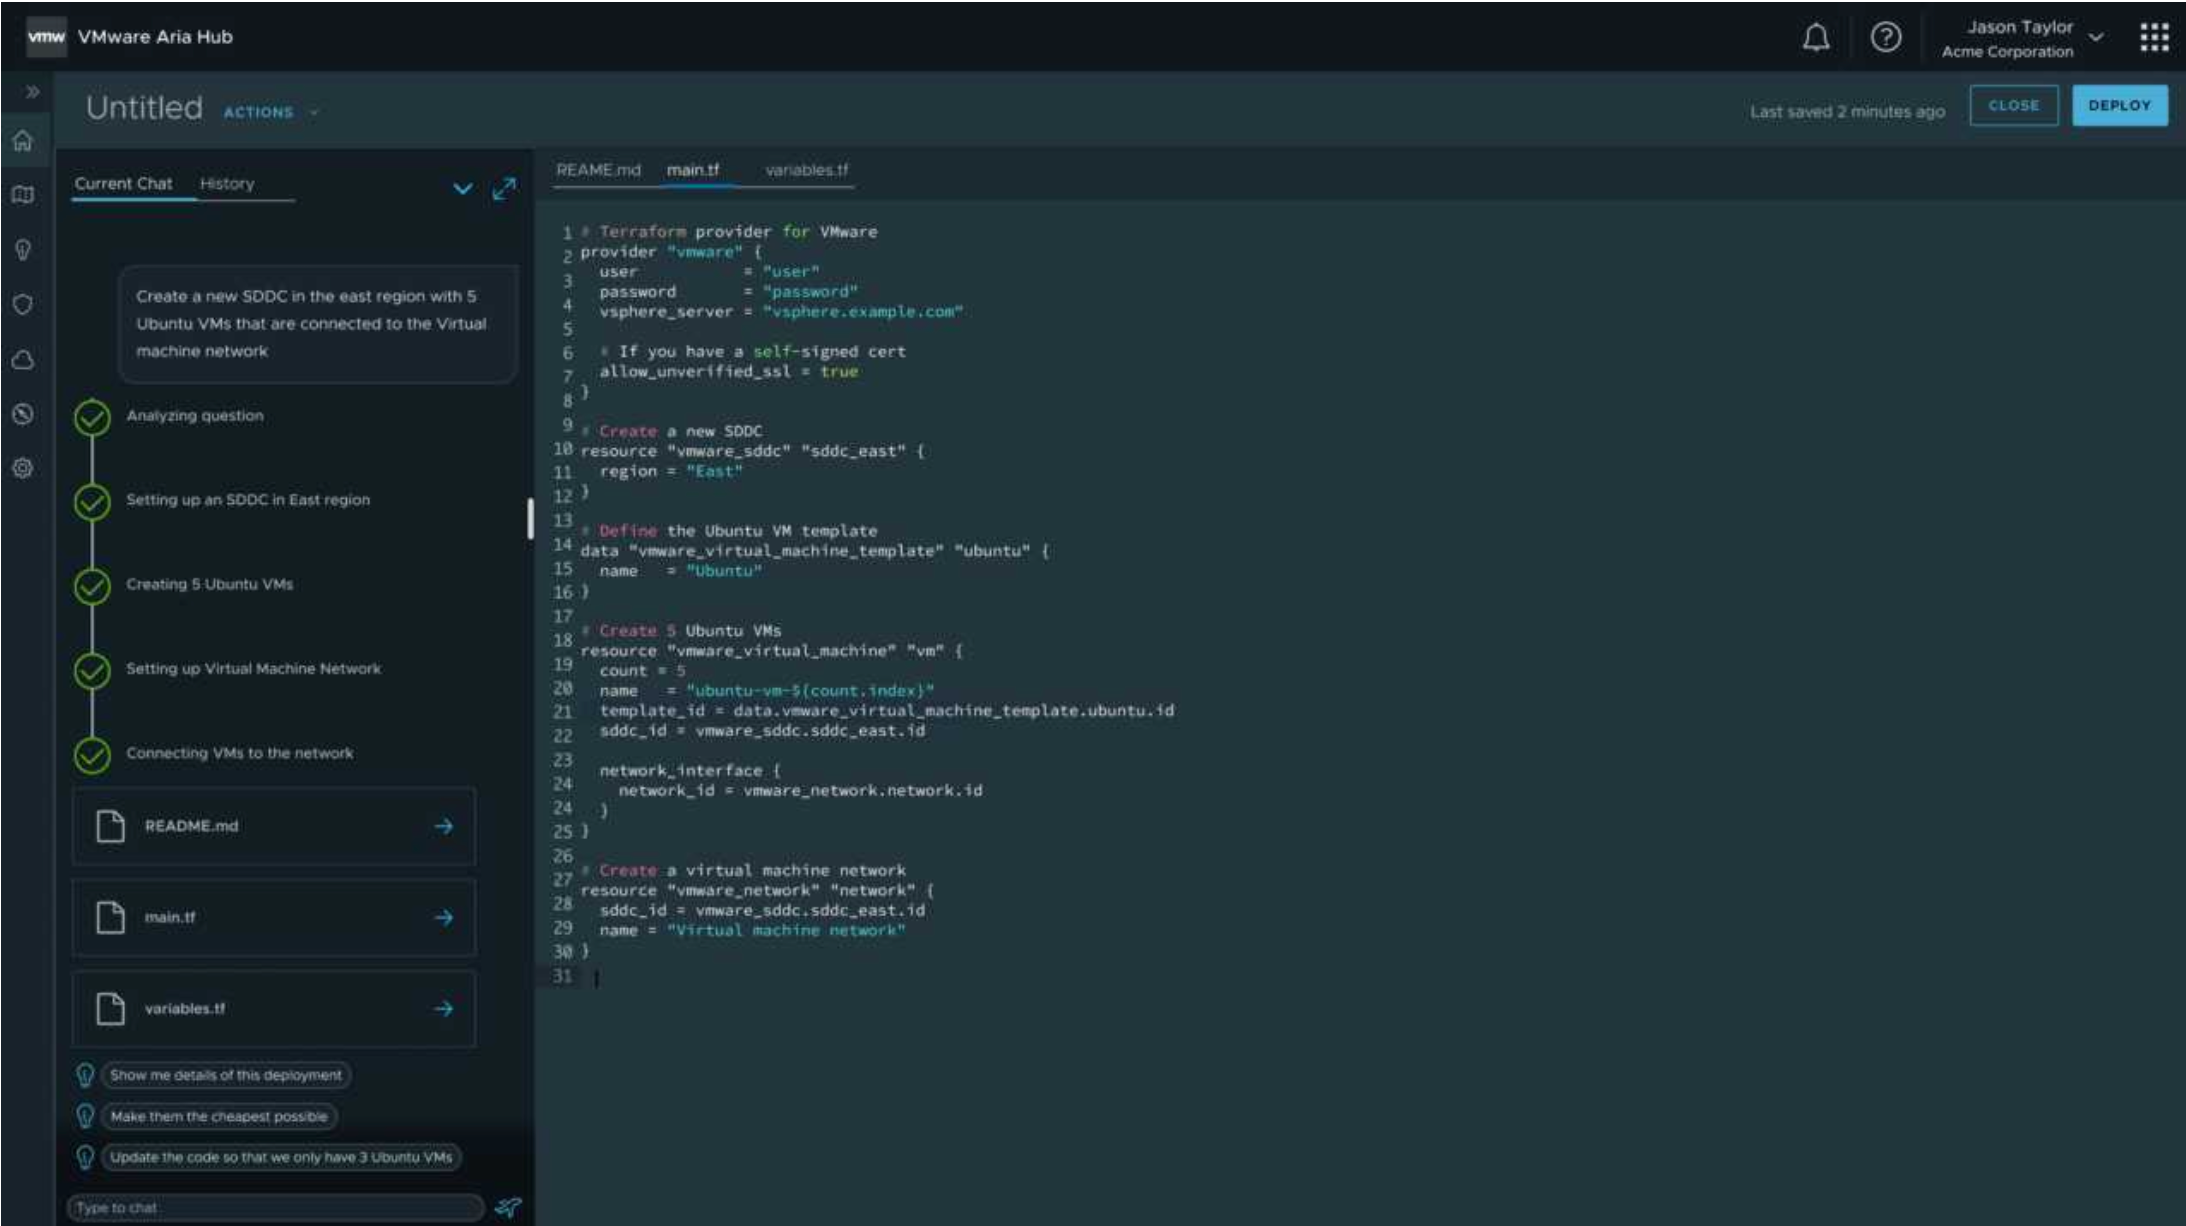Open the apps grid switcher
This screenshot has height=1226, width=2186.
pyautogui.click(x=2154, y=38)
